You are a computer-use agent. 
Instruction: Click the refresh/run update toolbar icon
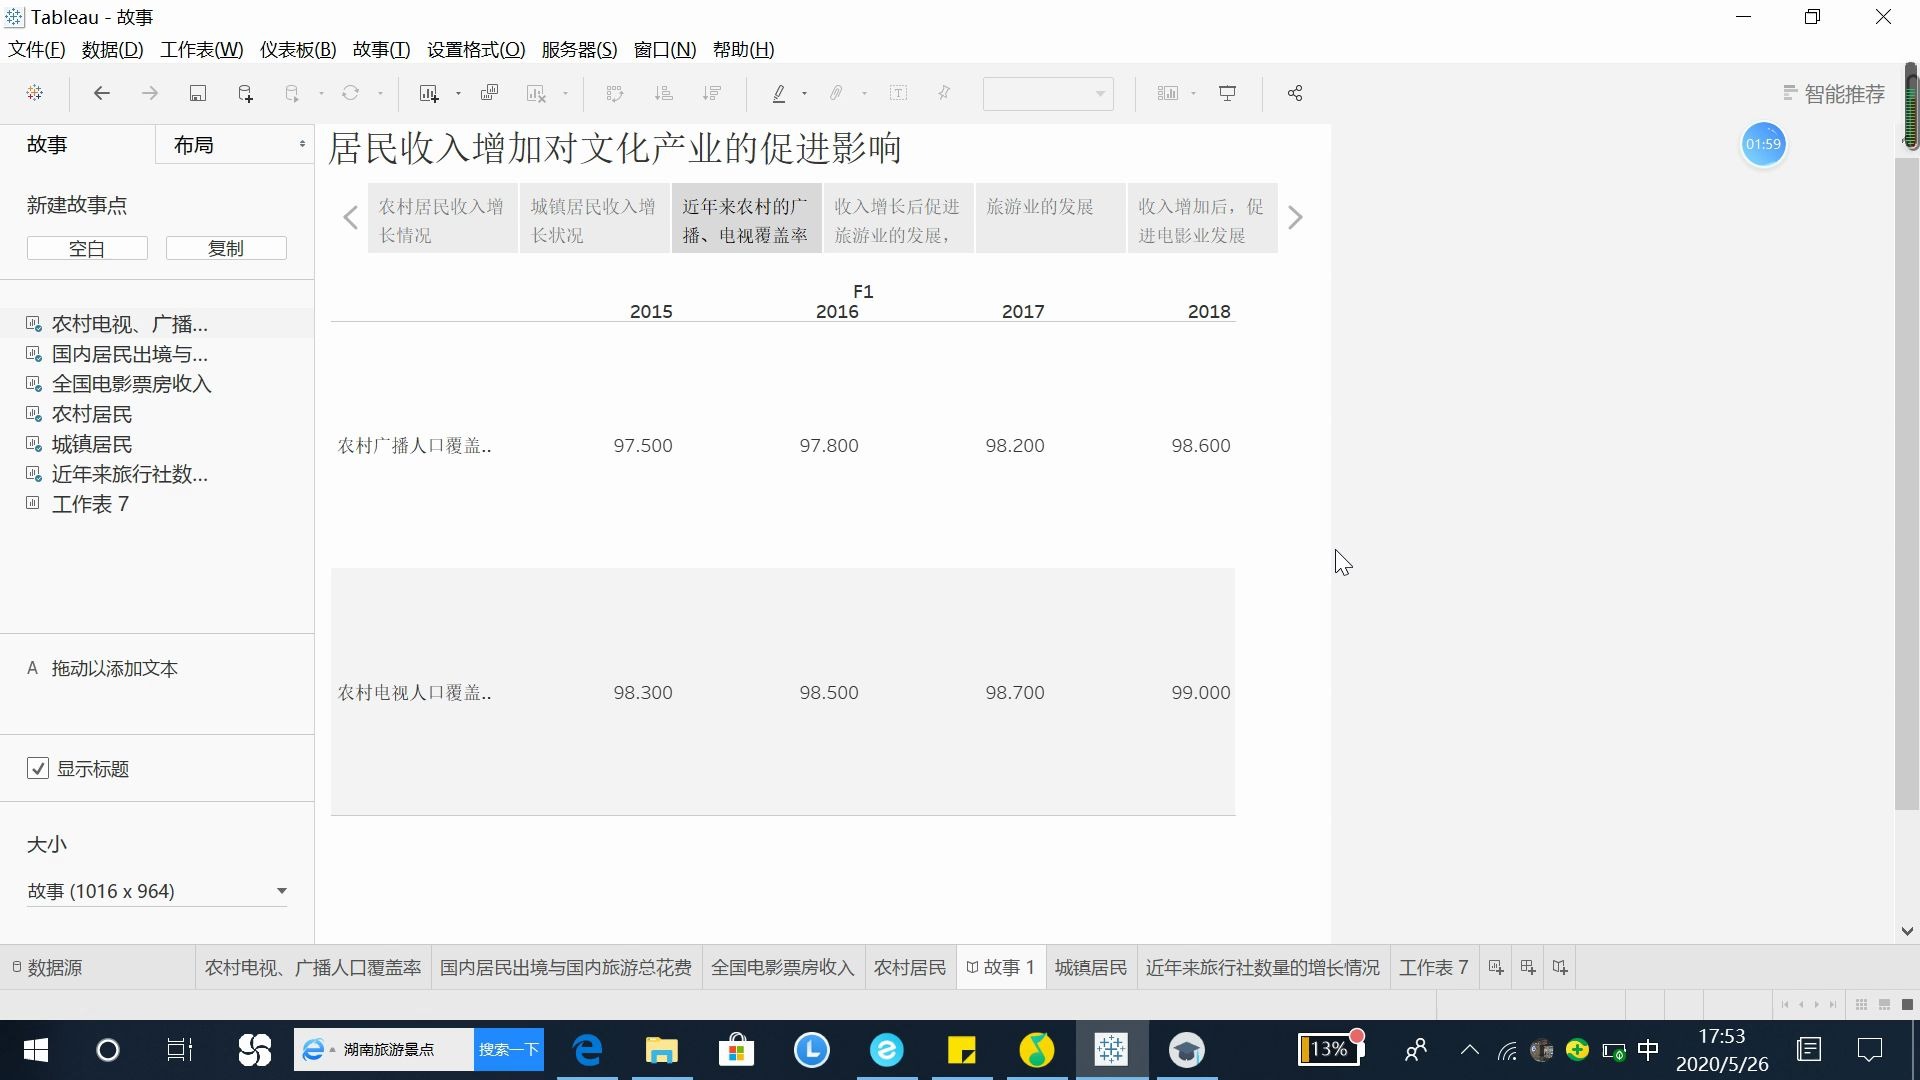pyautogui.click(x=350, y=93)
